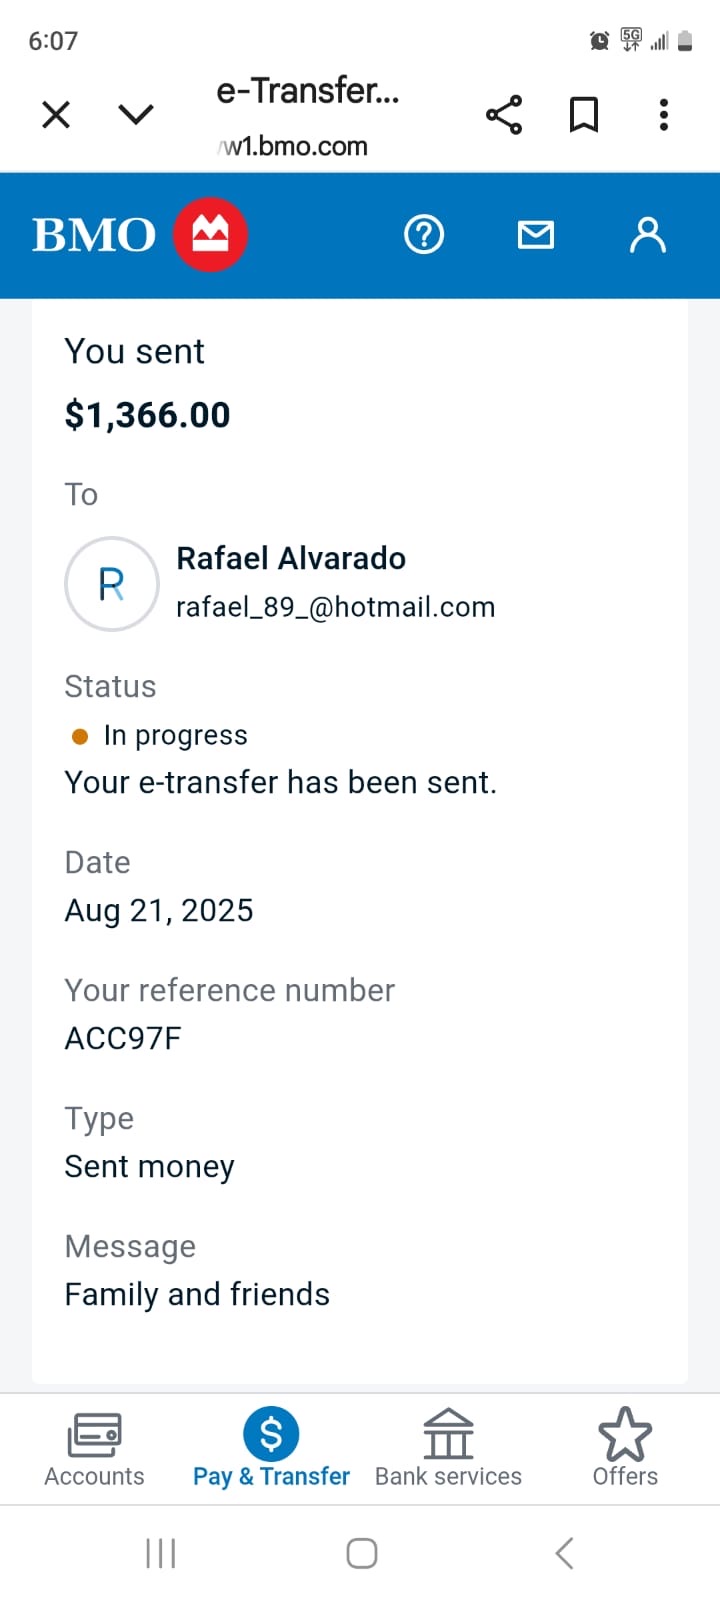Tap the reference number ACC97F

(123, 1038)
